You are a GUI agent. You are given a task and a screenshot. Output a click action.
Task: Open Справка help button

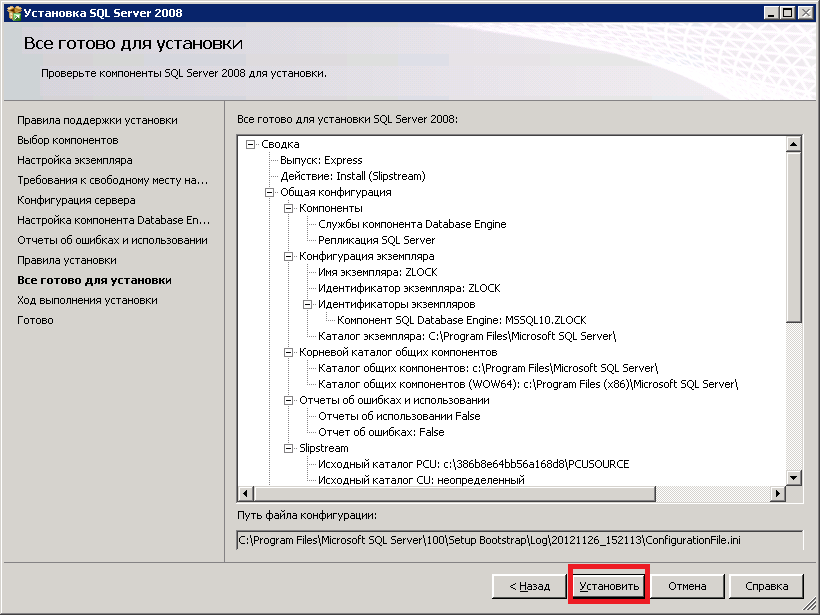click(x=767, y=586)
